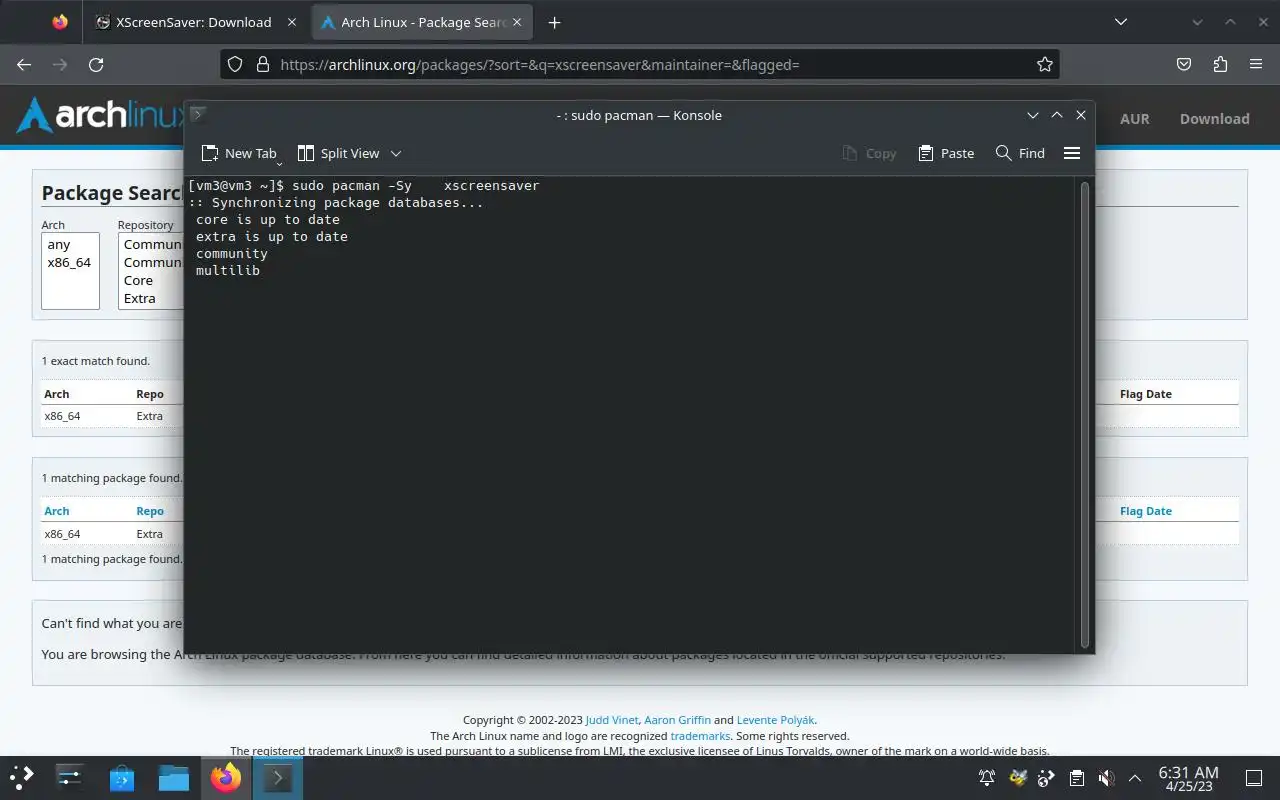Click Paste in Konsole toolbar
This screenshot has height=800, width=1280.
pos(946,153)
